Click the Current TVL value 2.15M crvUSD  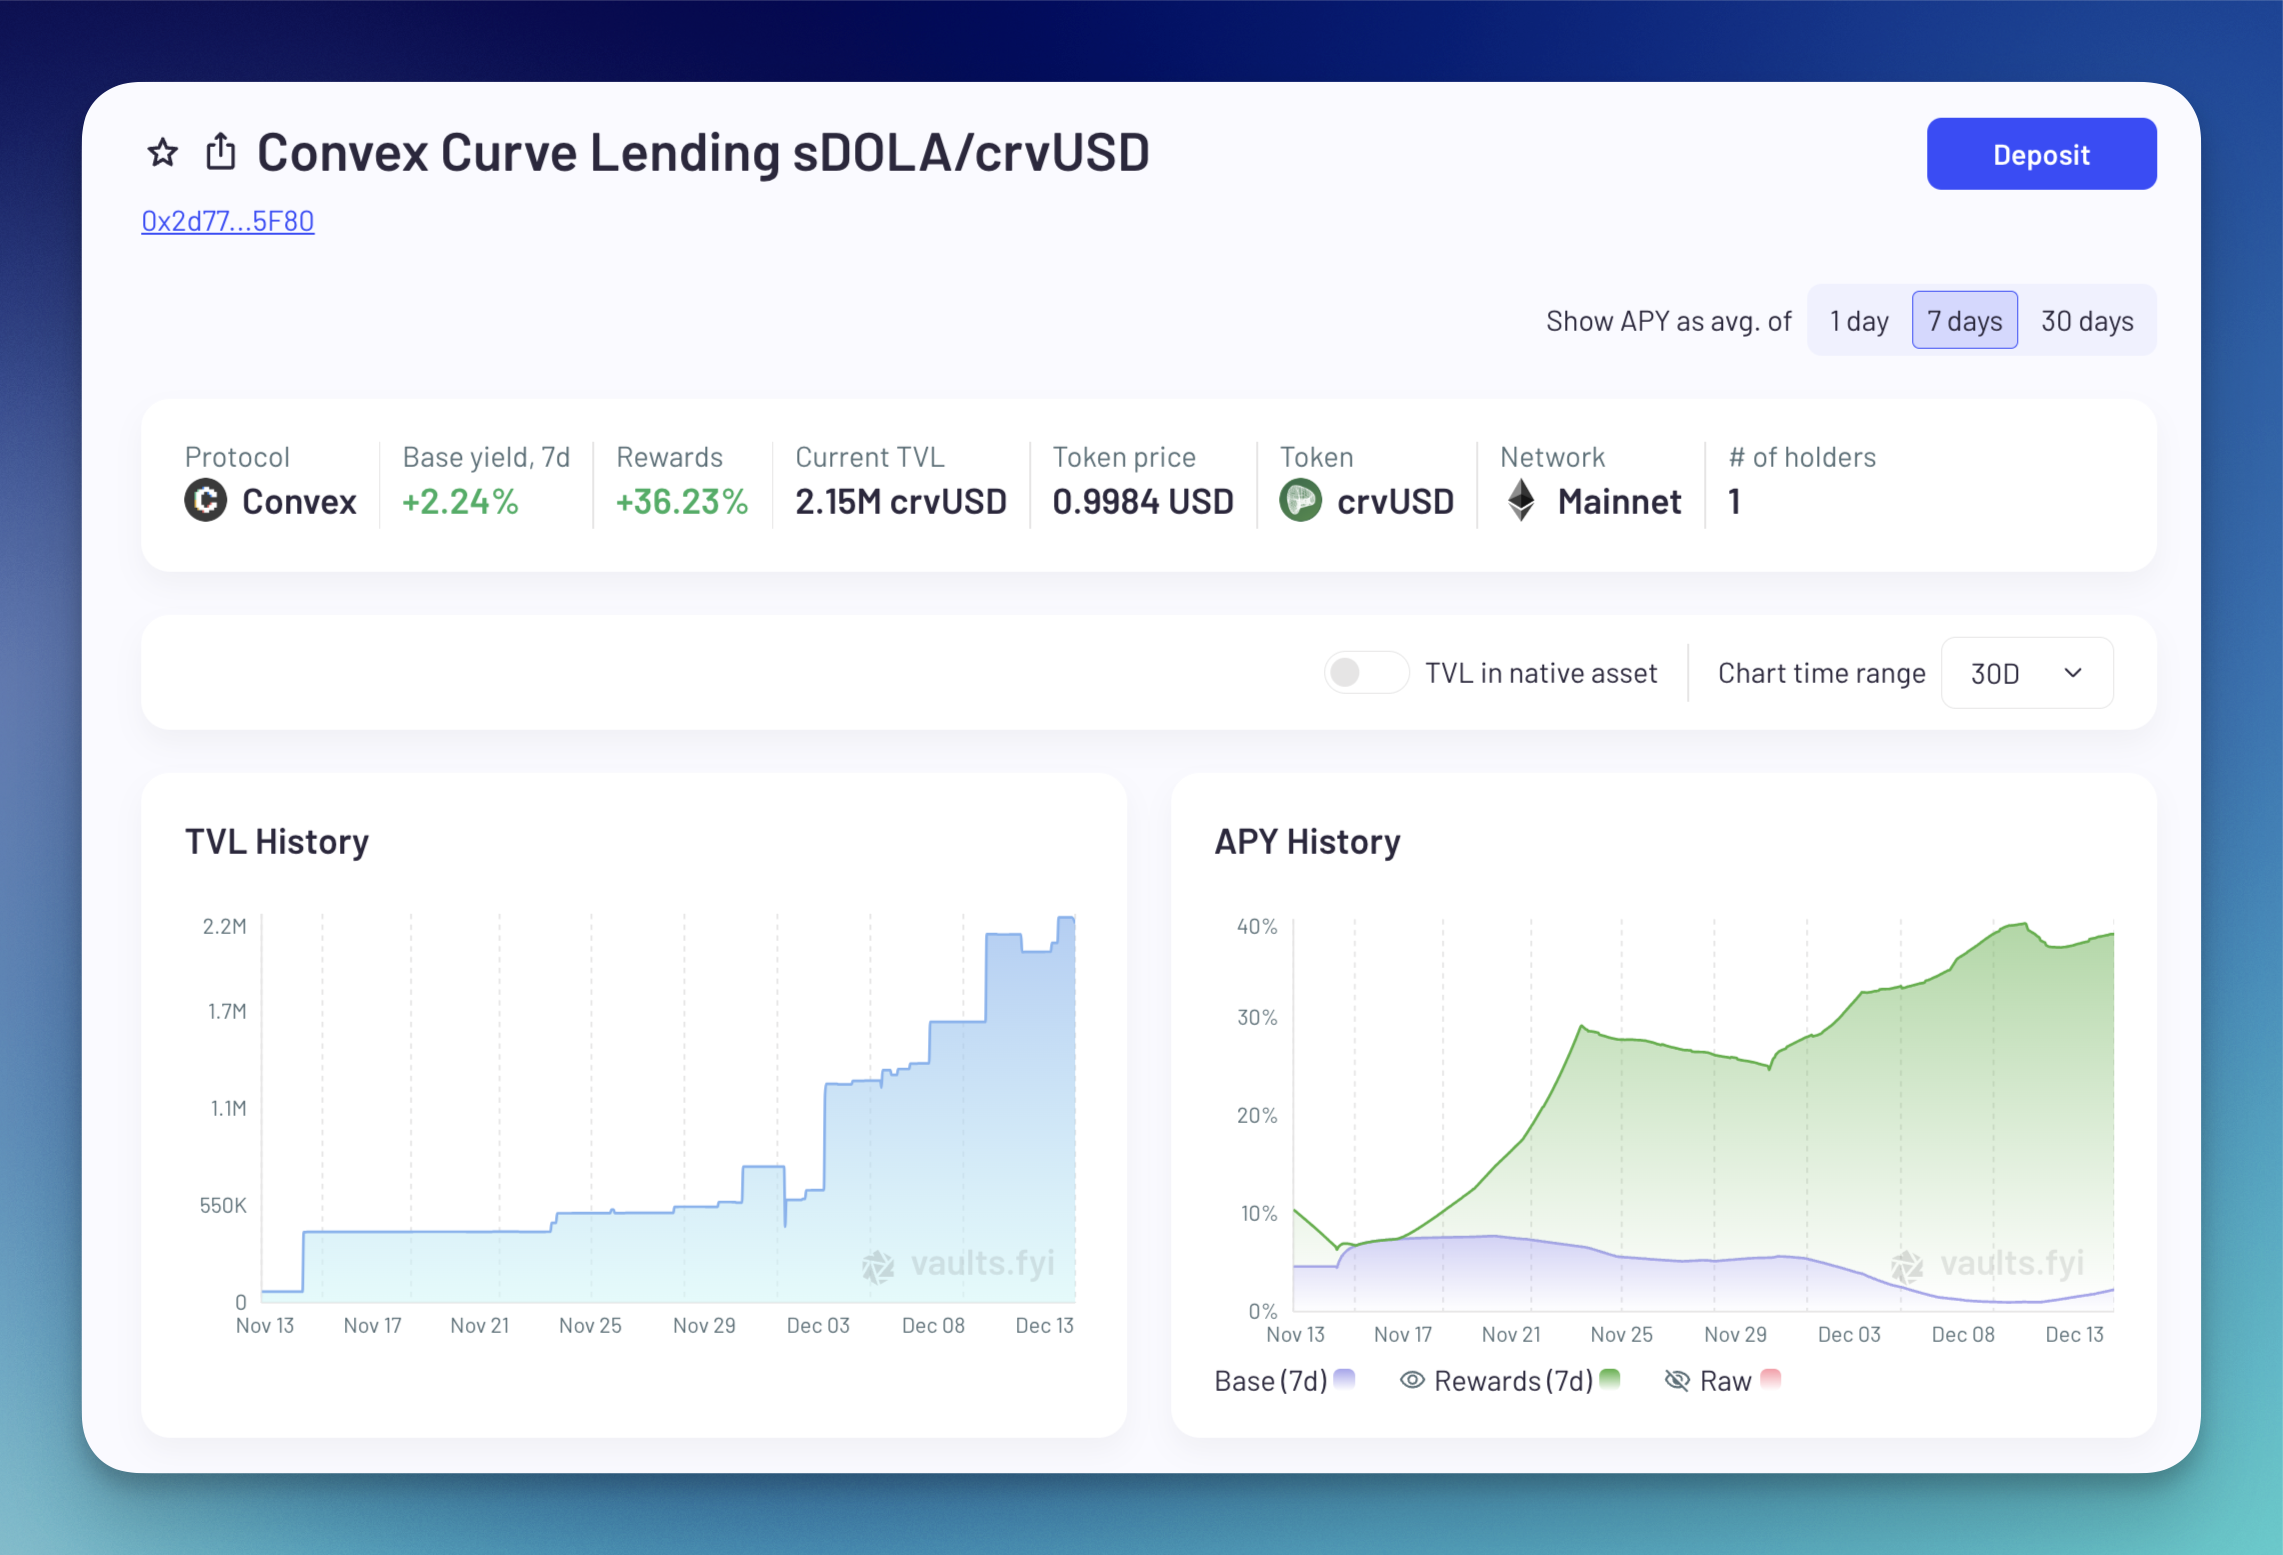point(901,501)
